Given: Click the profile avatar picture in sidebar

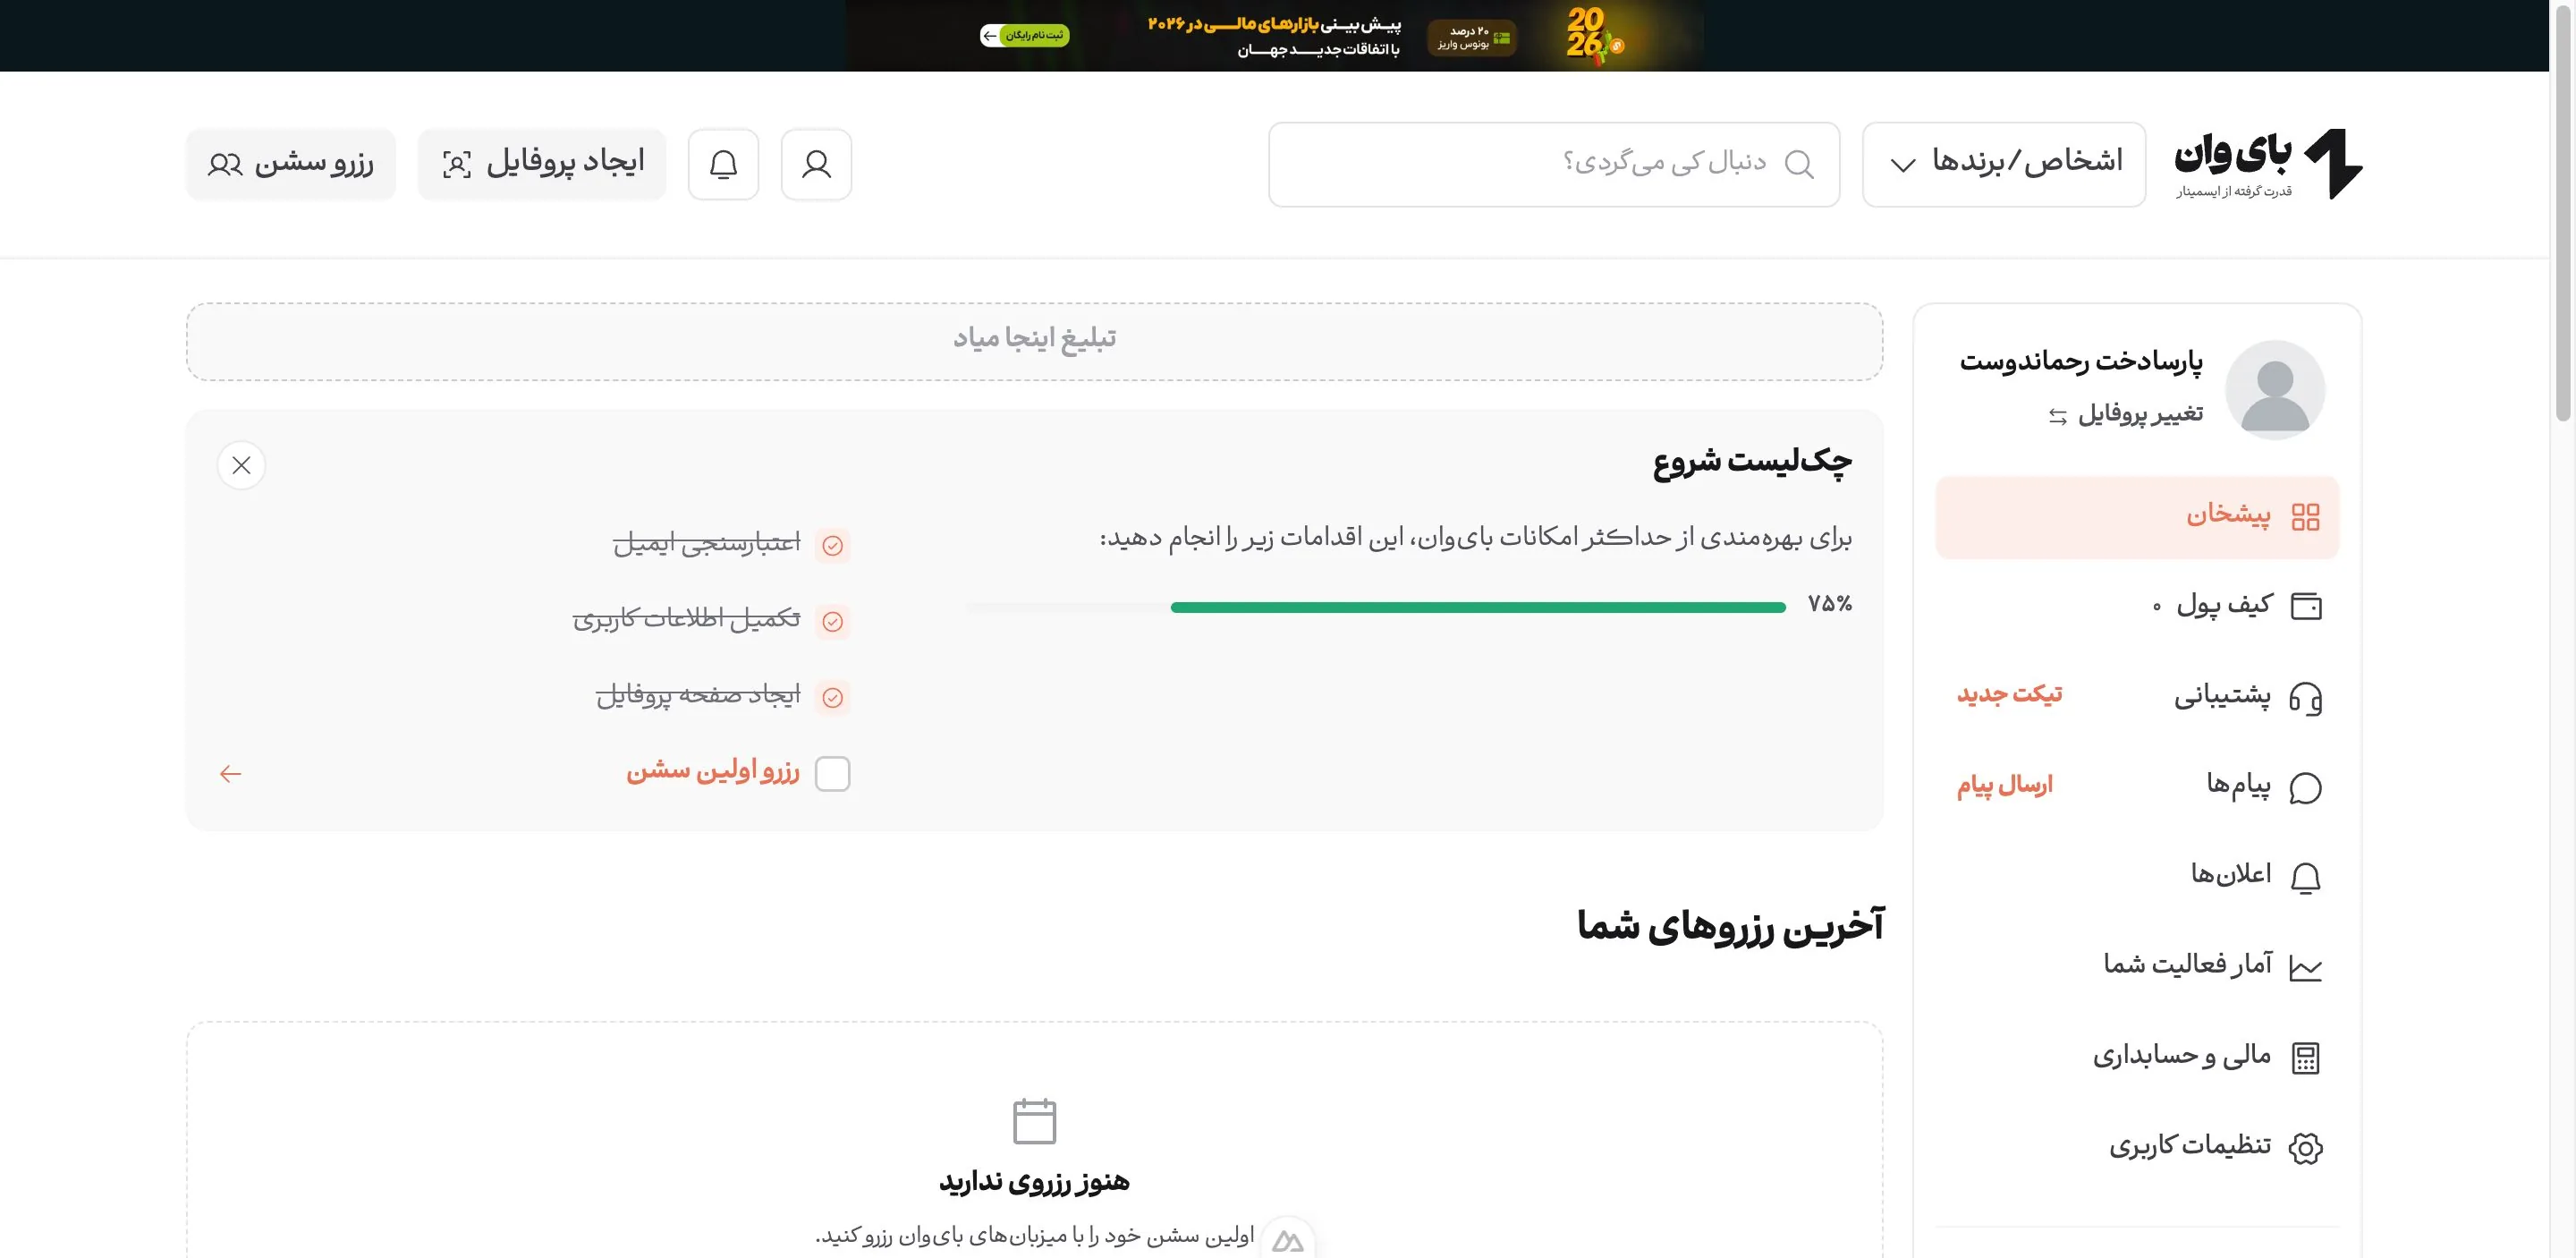Looking at the screenshot, I should [x=2274, y=390].
